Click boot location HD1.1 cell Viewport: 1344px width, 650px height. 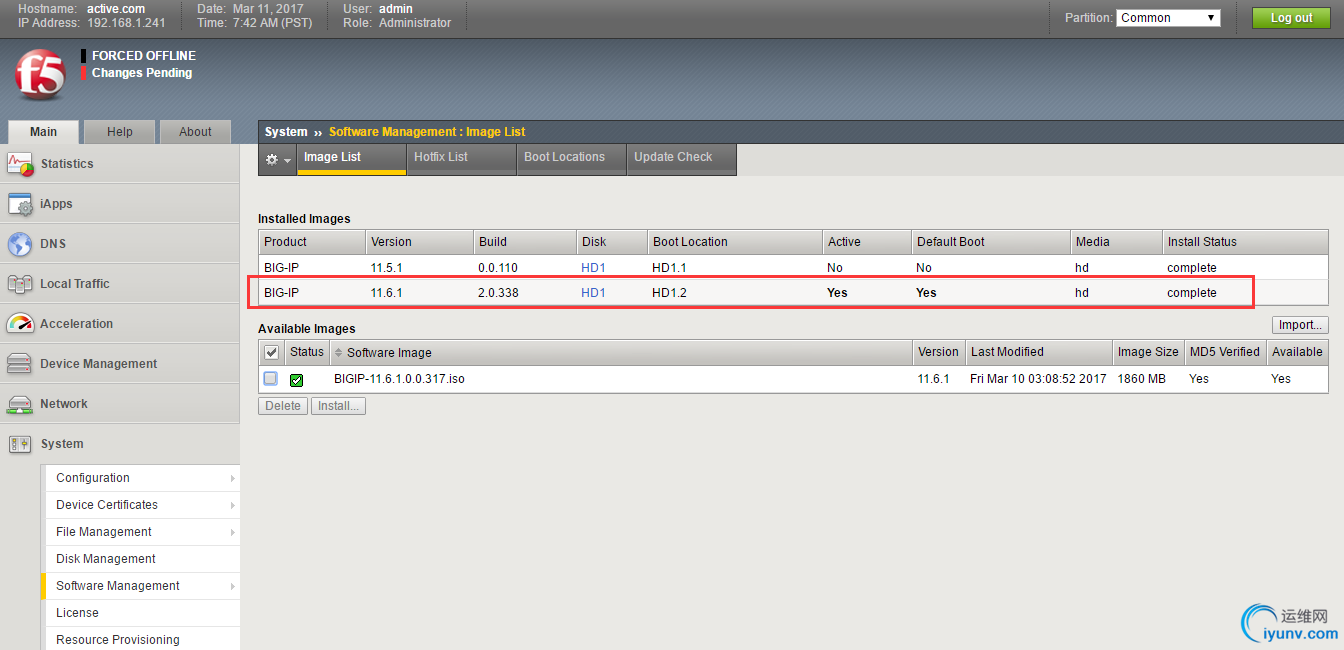[669, 268]
